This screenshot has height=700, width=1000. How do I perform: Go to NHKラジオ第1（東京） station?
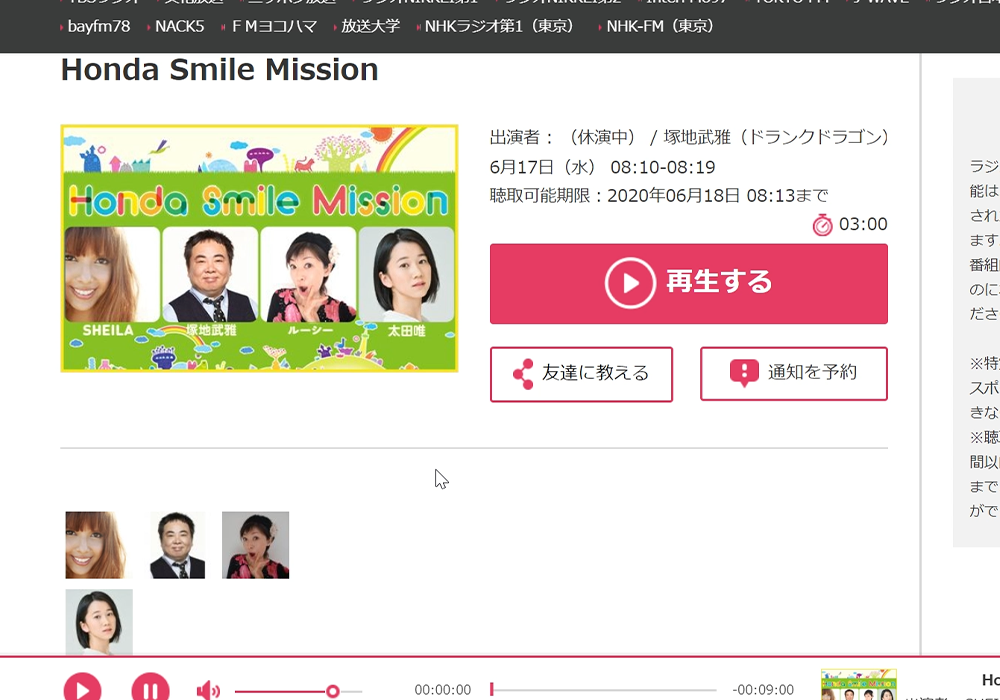tap(500, 27)
